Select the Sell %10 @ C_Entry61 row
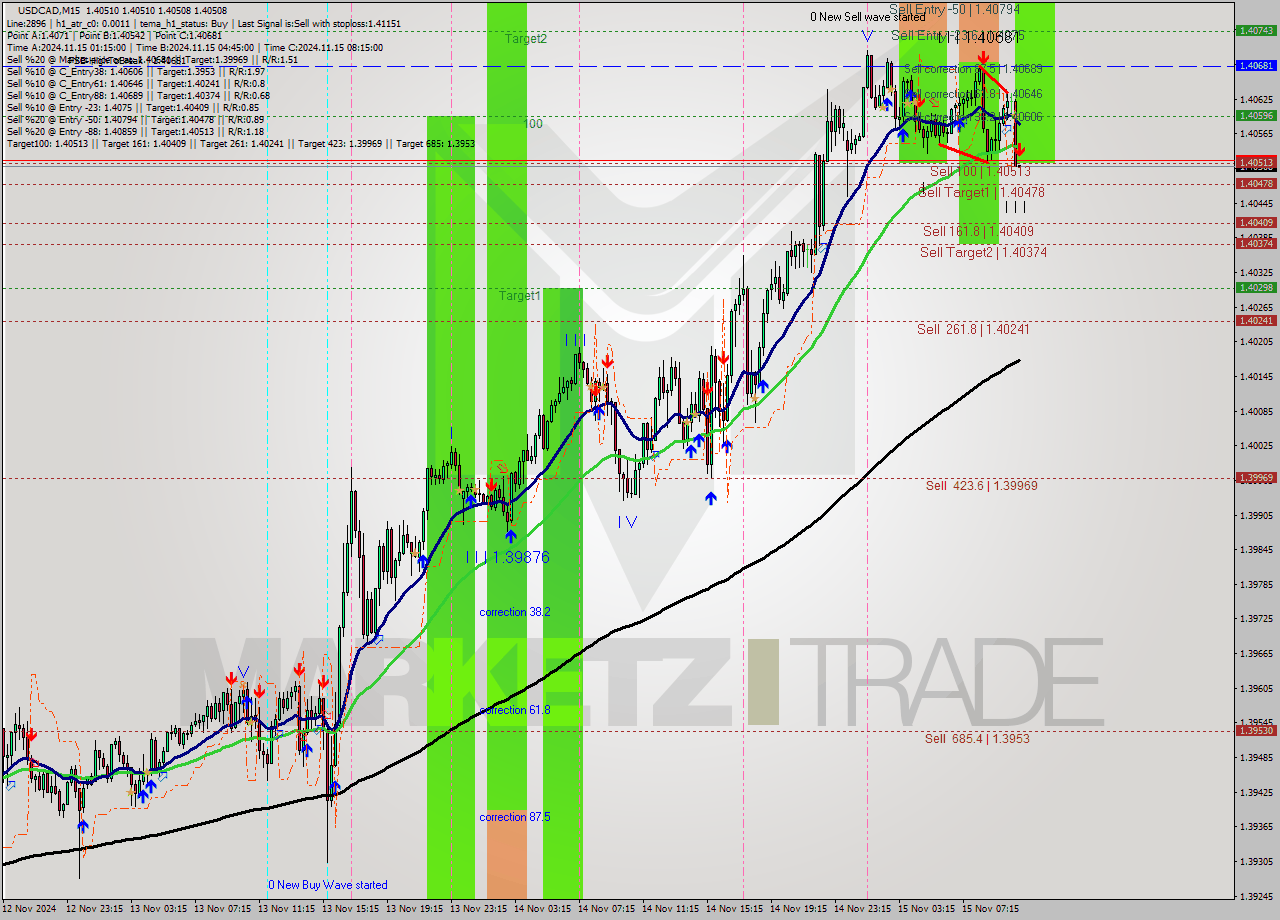This screenshot has height=920, width=1280. click(135, 83)
